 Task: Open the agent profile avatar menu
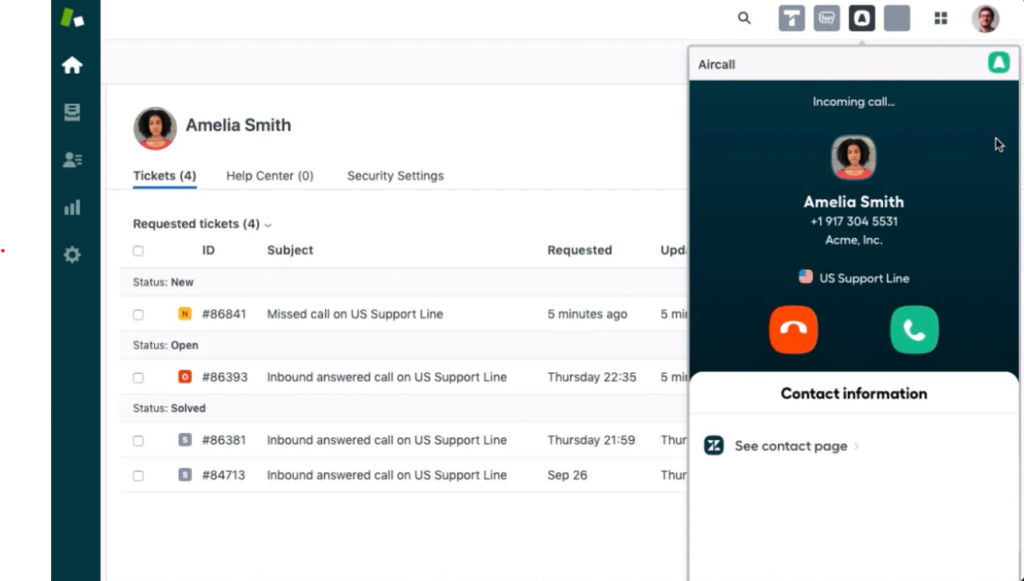pyautogui.click(x=985, y=19)
